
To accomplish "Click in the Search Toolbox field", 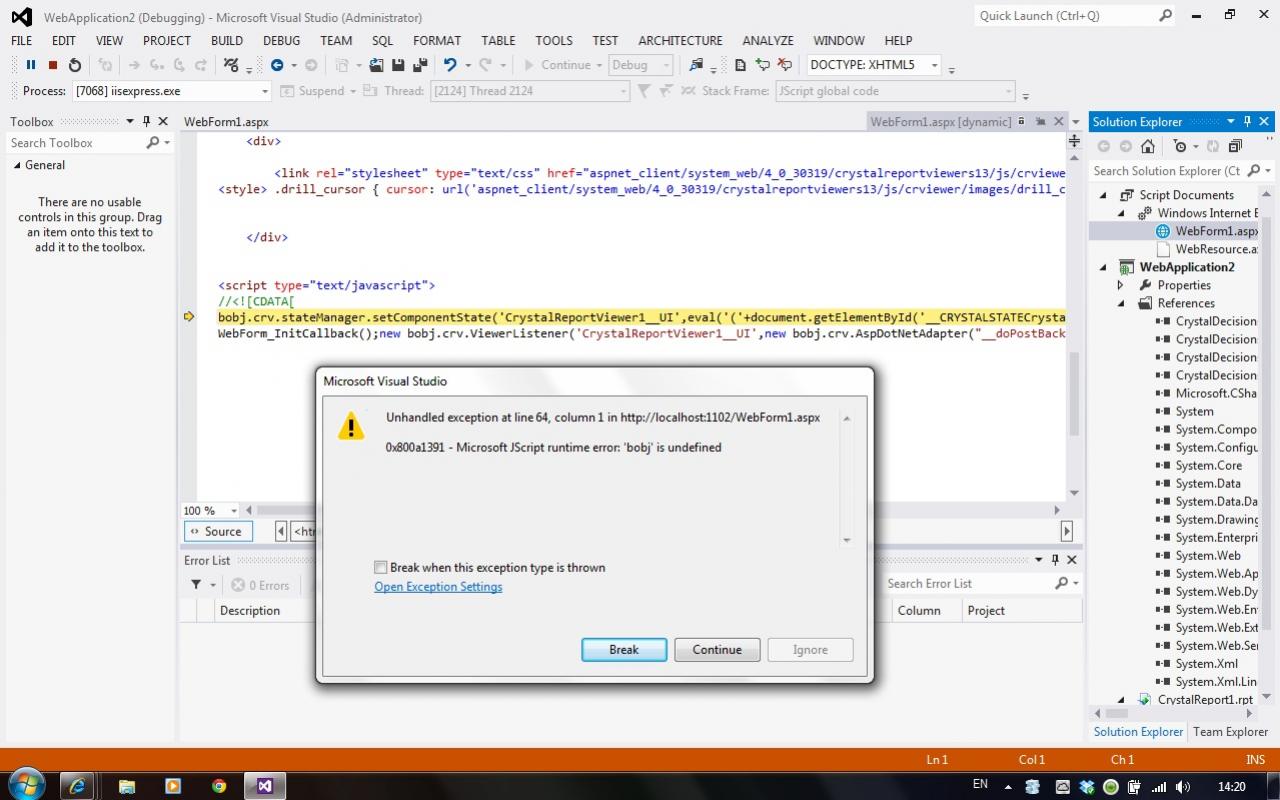I will (x=76, y=143).
